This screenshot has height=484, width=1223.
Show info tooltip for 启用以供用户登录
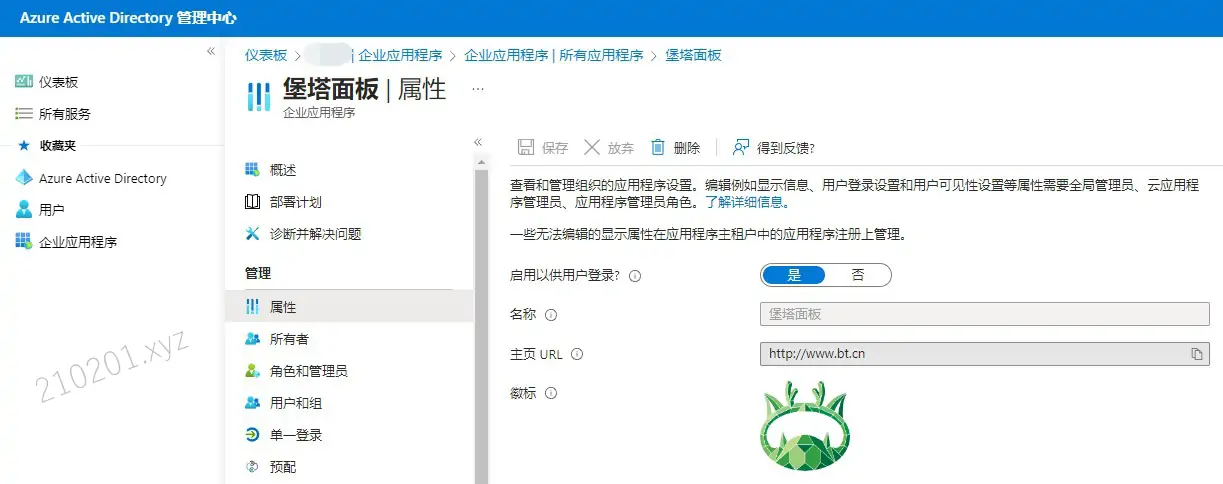coord(635,276)
